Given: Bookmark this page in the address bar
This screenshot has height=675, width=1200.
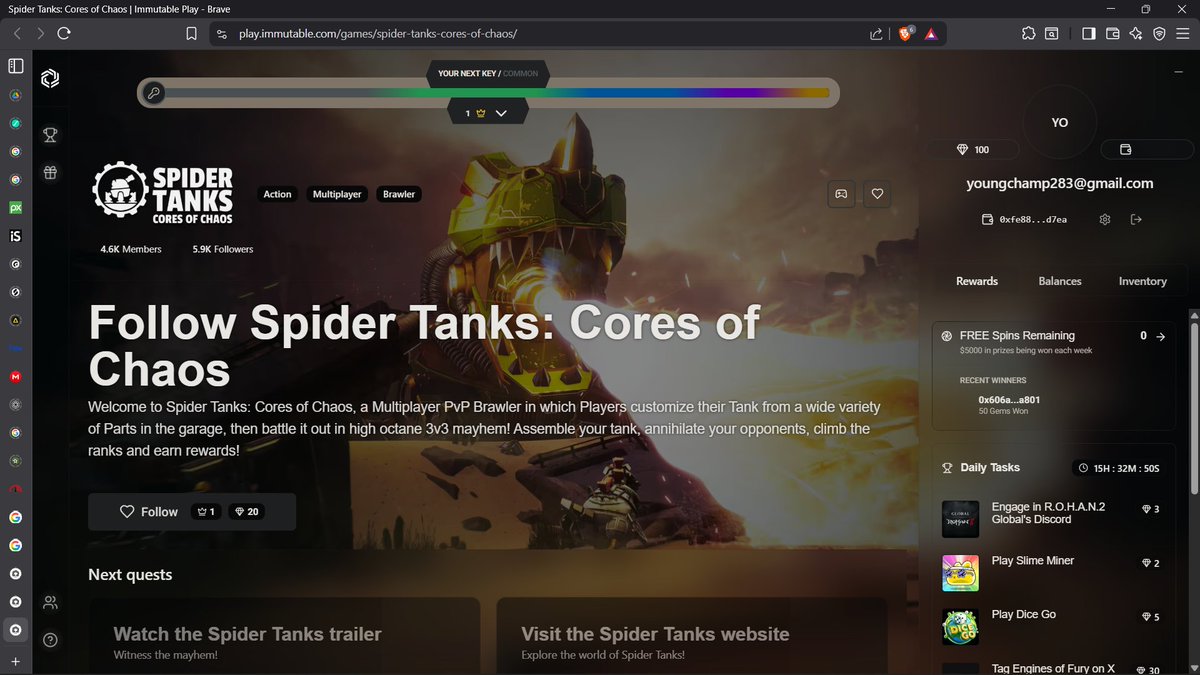Looking at the screenshot, I should pyautogui.click(x=191, y=33).
